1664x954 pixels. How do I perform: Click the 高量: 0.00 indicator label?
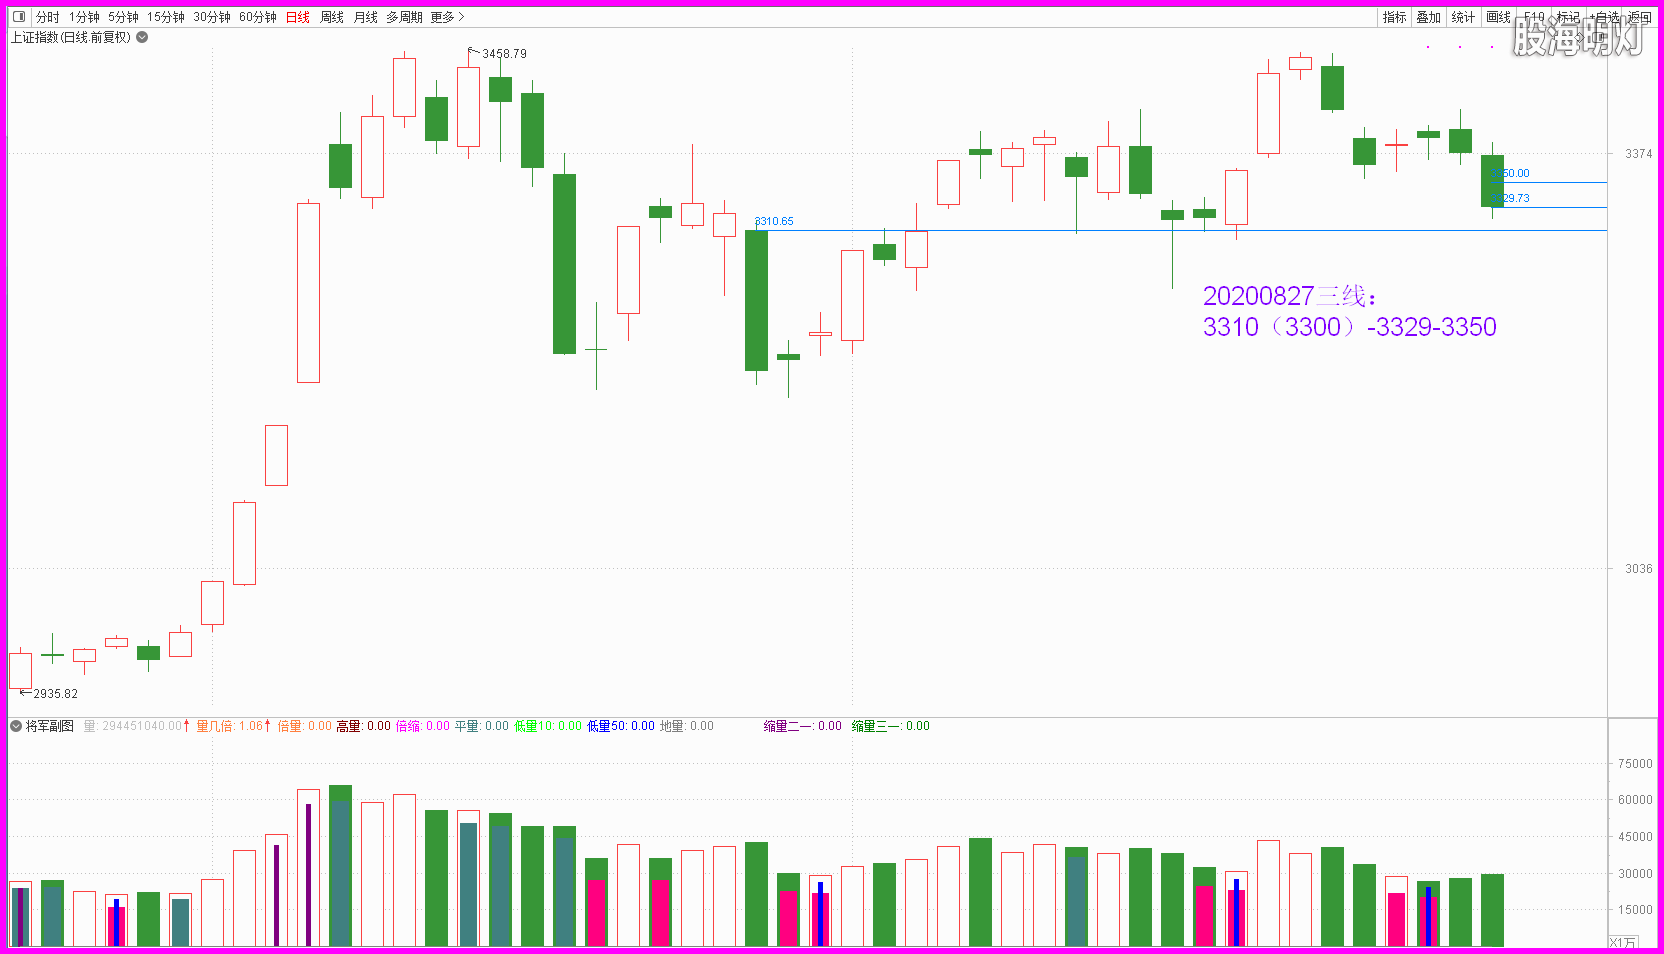pos(364,726)
